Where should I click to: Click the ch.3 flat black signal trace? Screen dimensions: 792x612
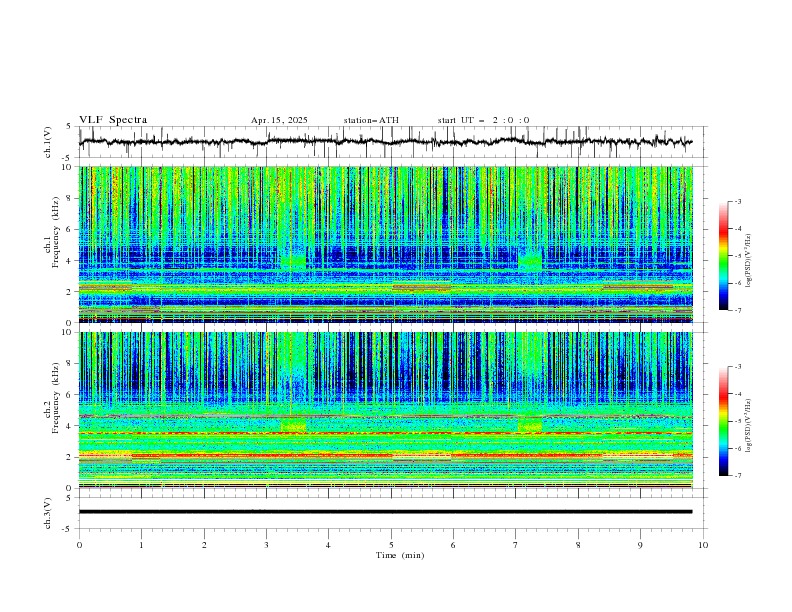385,512
